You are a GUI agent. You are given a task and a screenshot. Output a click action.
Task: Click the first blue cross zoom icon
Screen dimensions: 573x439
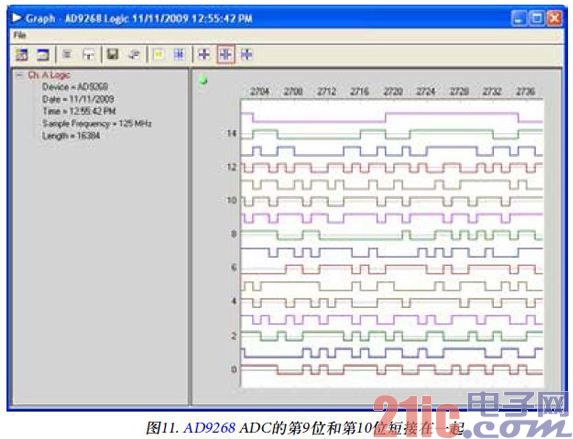point(204,54)
